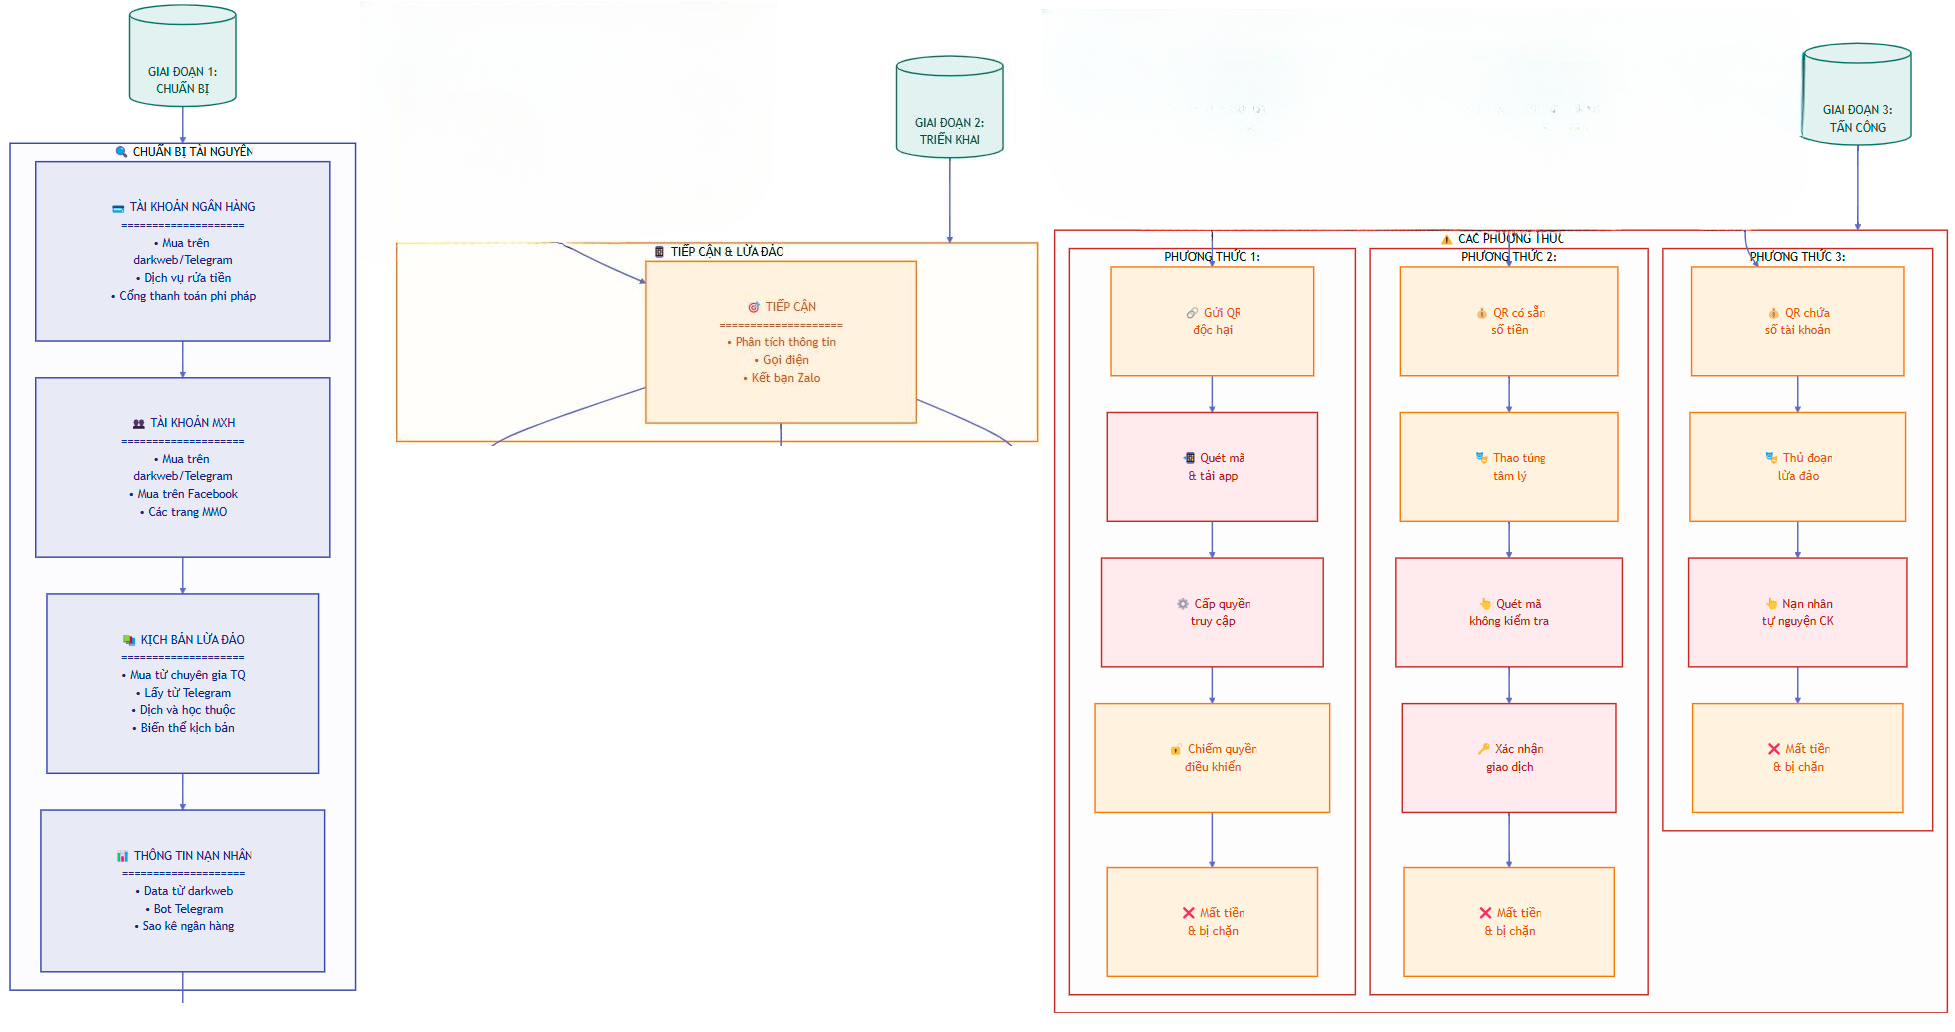Screen dimensions: 1955x1032
Task: Click the bullet Data từ darkweb
Action: (184, 891)
